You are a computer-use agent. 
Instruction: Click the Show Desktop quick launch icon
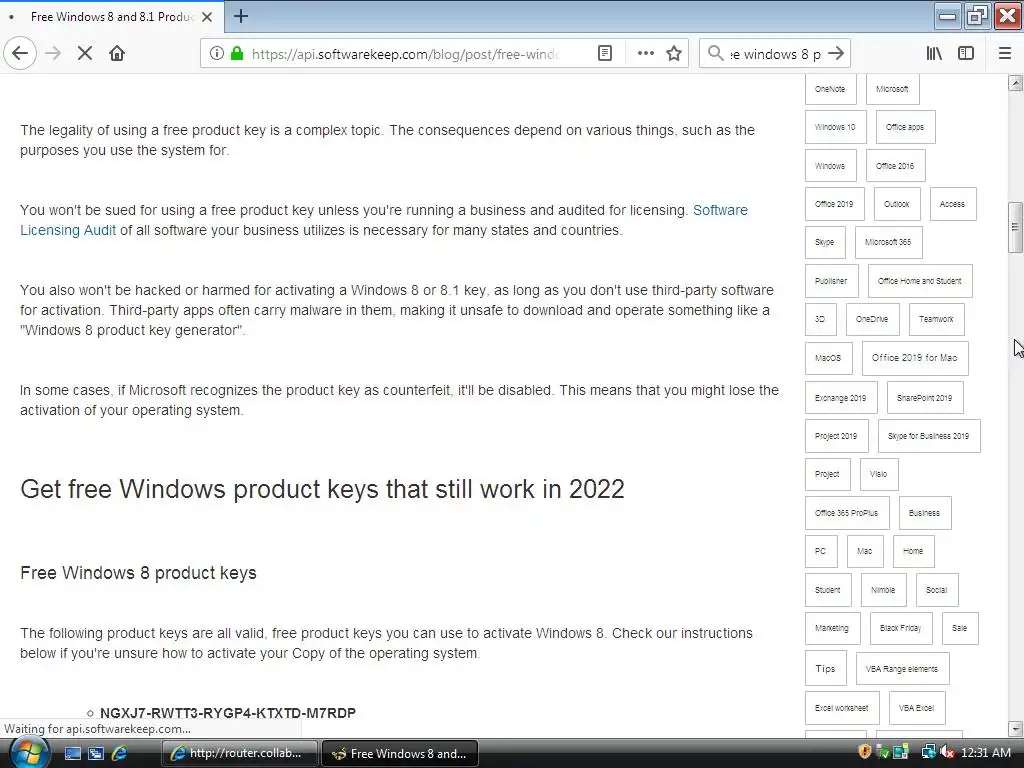[72, 754]
